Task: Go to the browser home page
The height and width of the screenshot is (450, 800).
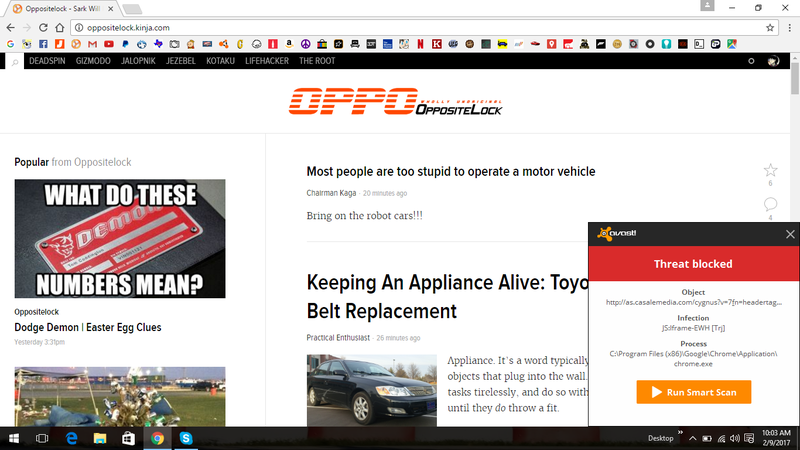Action: pyautogui.click(x=60, y=28)
